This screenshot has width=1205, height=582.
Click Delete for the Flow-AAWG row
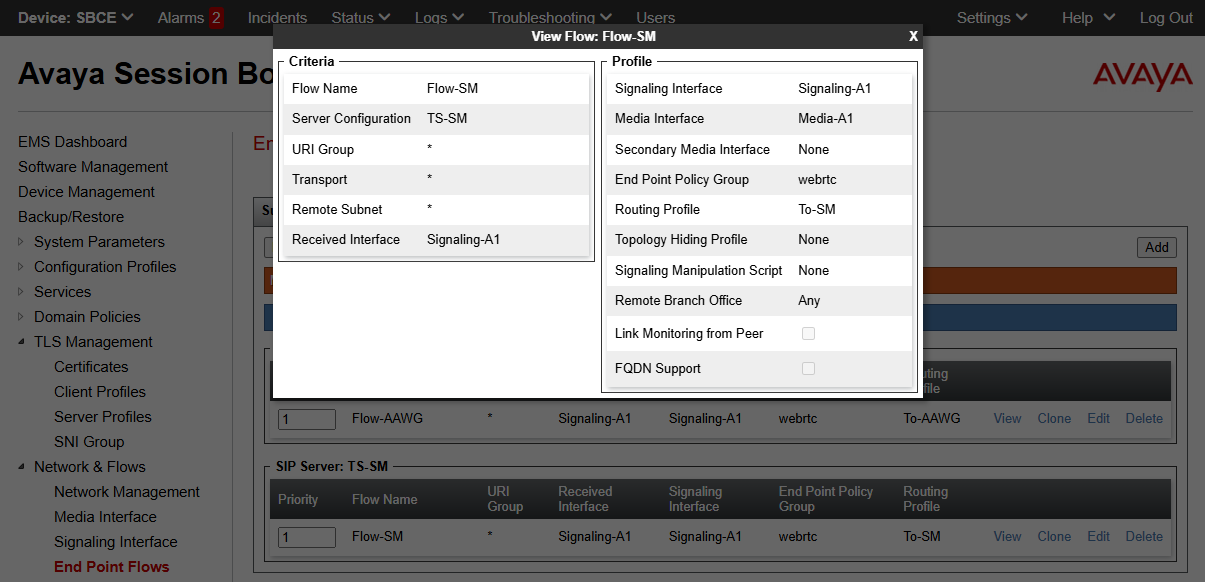tap(1144, 418)
